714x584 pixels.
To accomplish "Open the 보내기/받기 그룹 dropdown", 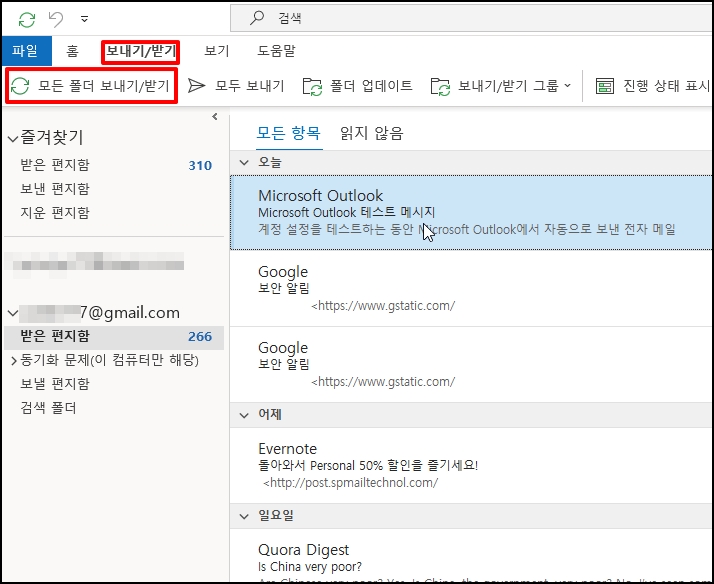I will [501, 86].
